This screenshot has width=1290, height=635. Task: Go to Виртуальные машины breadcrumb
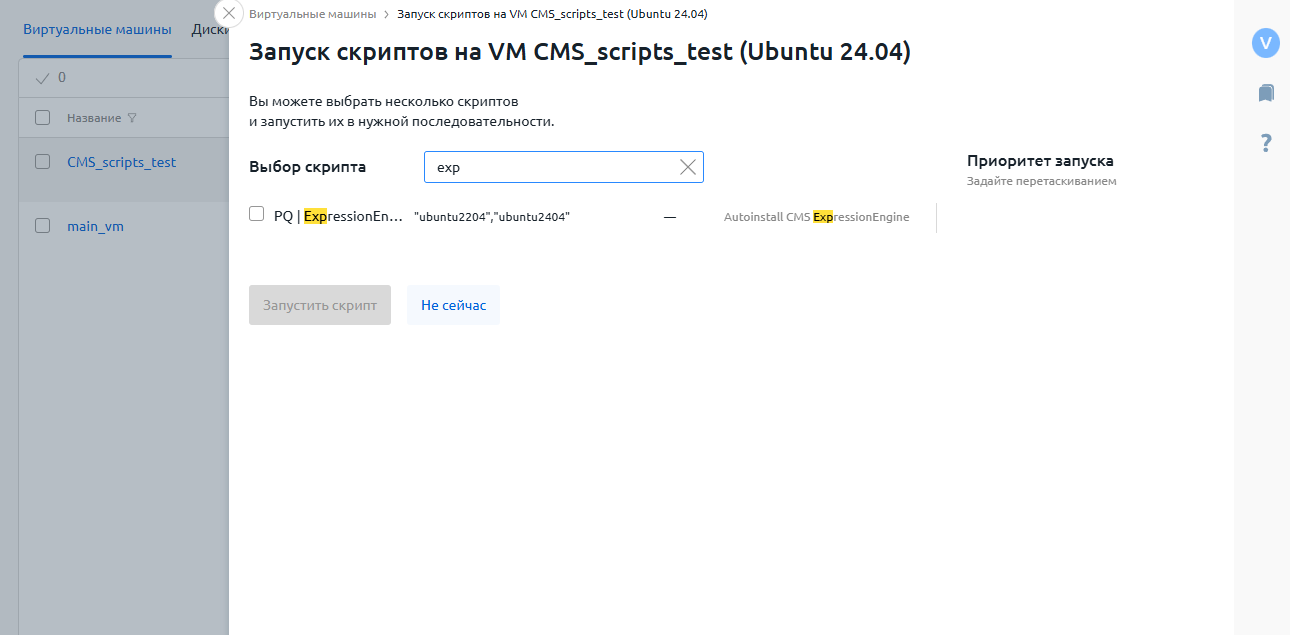click(313, 14)
